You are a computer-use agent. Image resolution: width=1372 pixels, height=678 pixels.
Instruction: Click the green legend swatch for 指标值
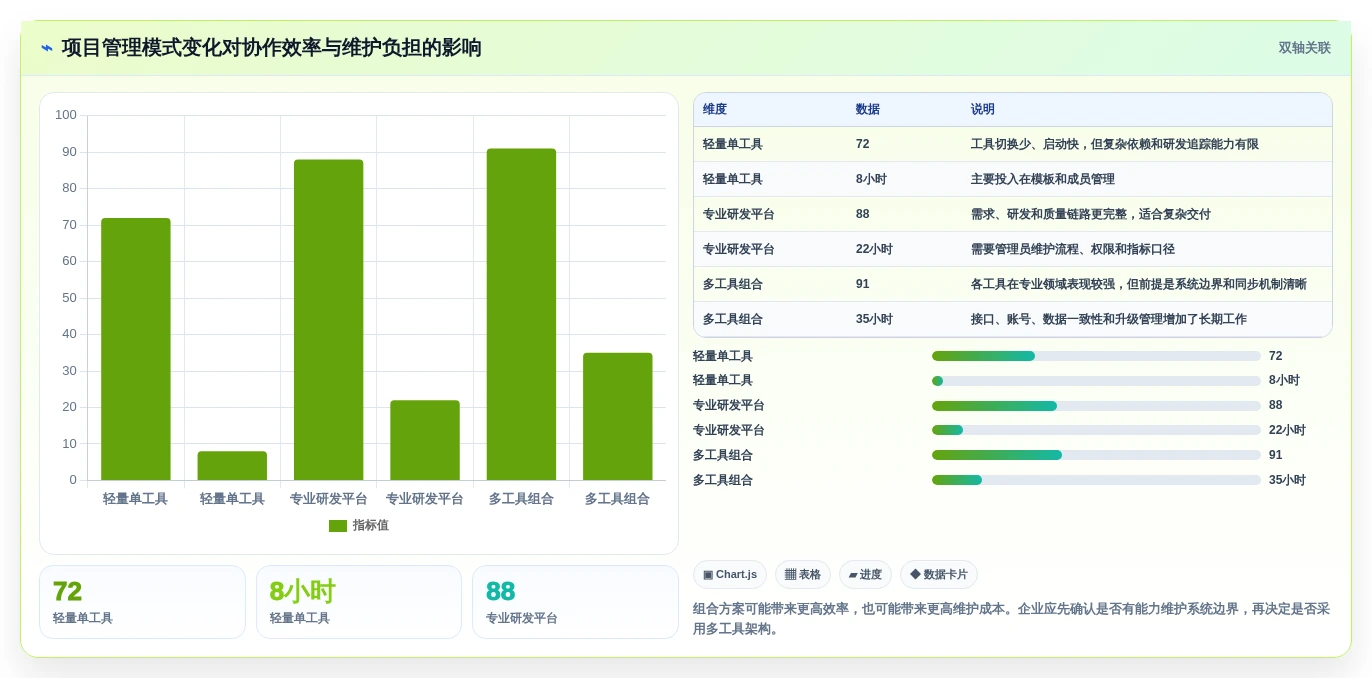tap(338, 526)
